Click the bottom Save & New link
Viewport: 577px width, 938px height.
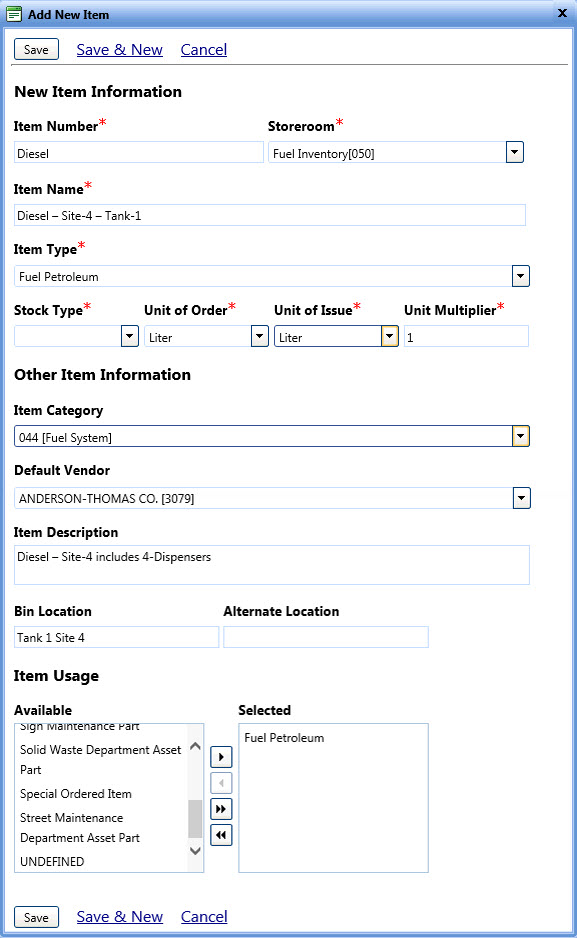[x=120, y=916]
